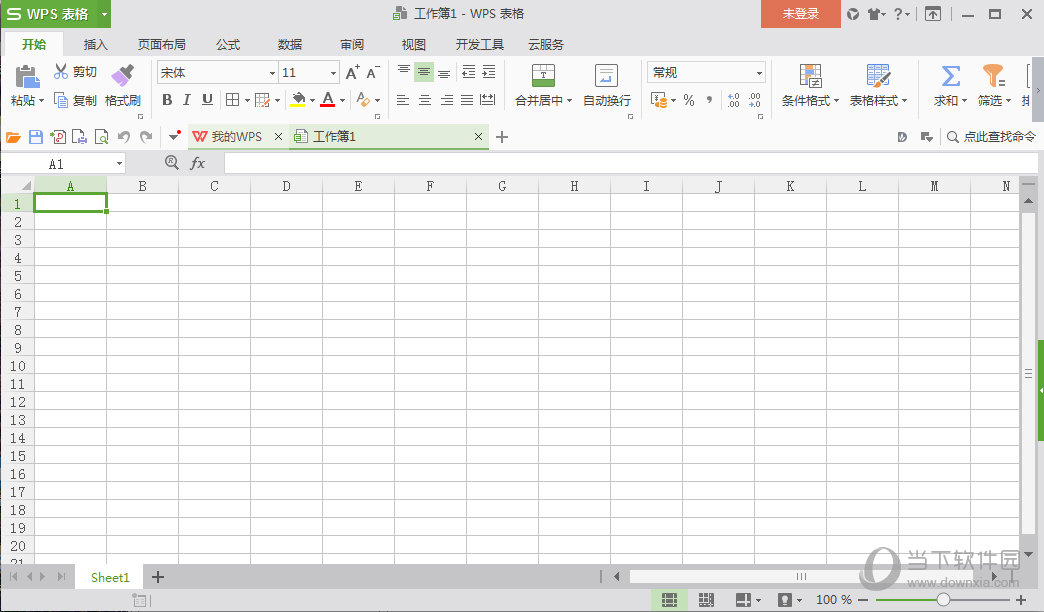Click the Conditional Formatting (条件格式) icon
The width and height of the screenshot is (1044, 612).
[810, 76]
